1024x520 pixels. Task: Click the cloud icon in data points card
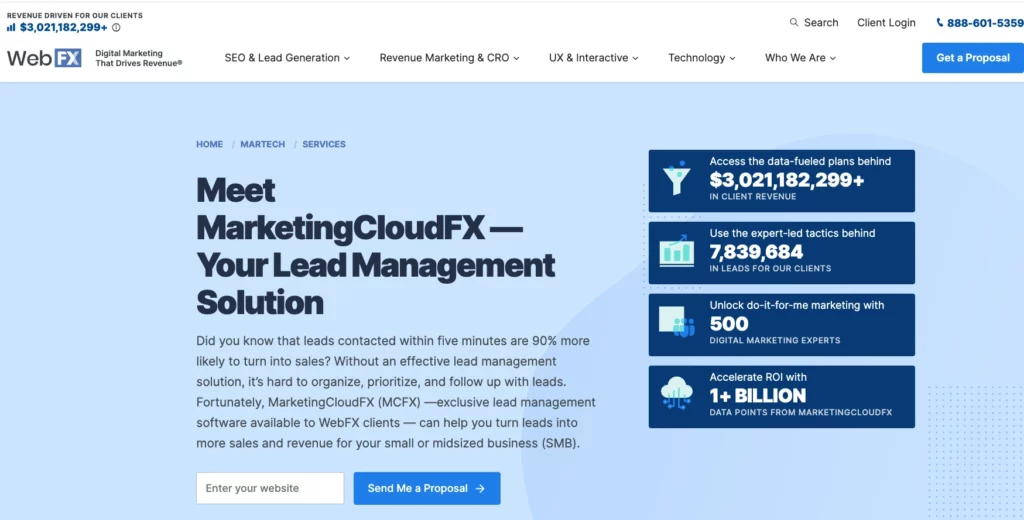coord(677,395)
